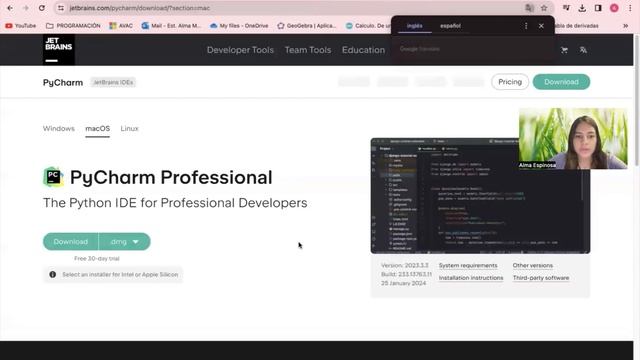
Task: Open the YouTube bookmark
Action: pos(20,26)
